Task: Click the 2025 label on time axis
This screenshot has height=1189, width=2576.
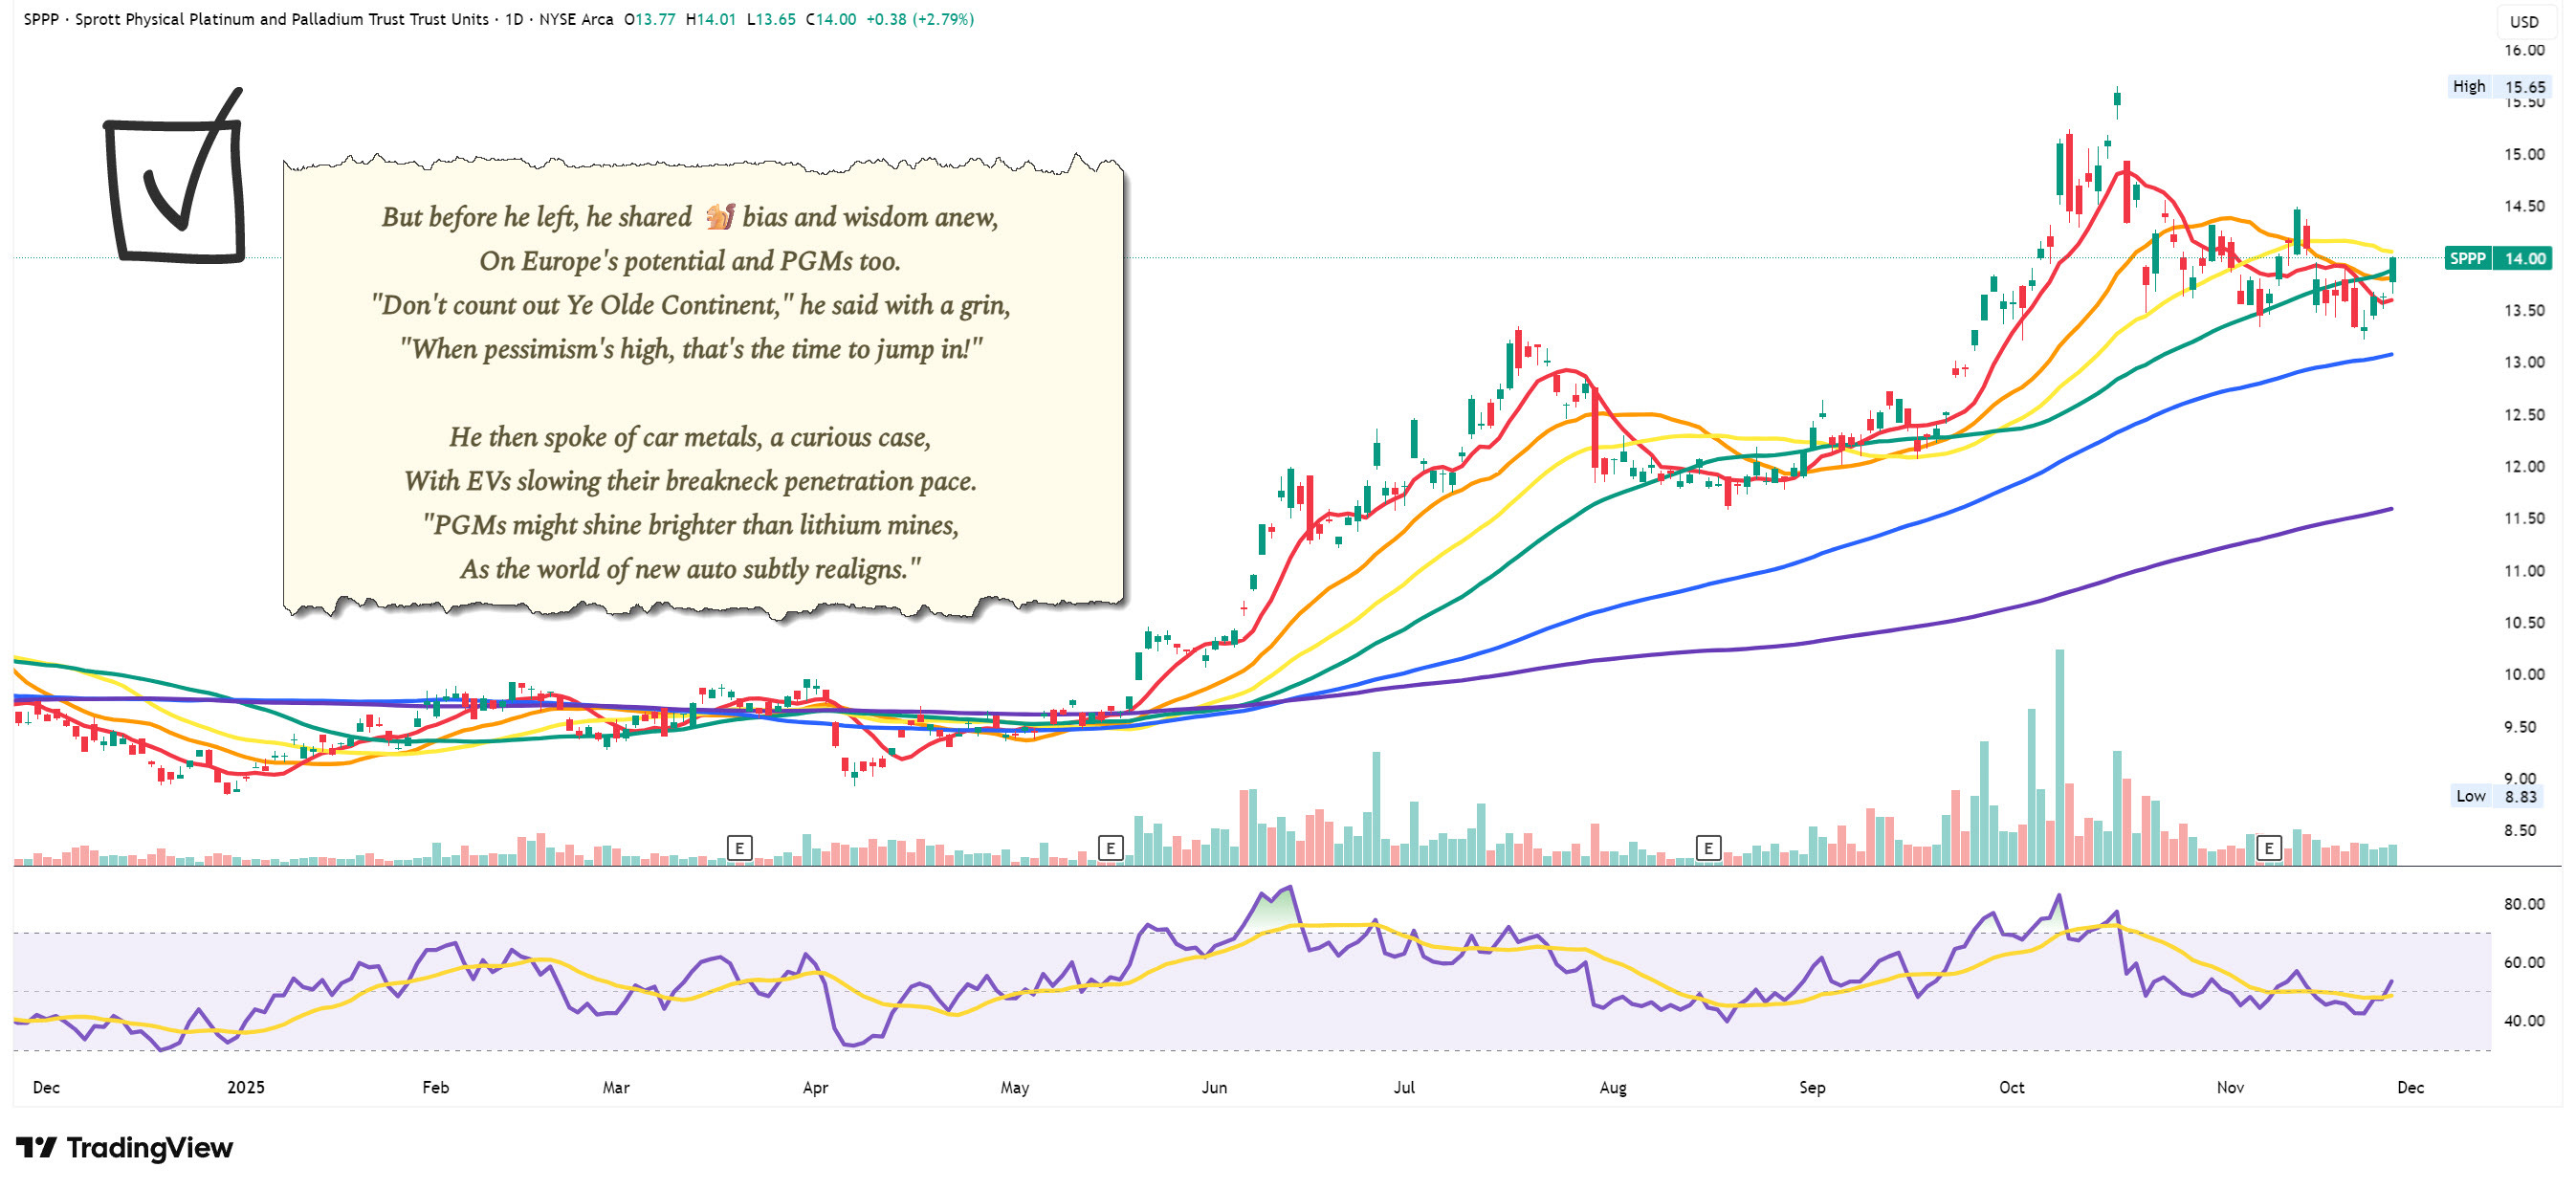Action: pyautogui.click(x=245, y=1088)
